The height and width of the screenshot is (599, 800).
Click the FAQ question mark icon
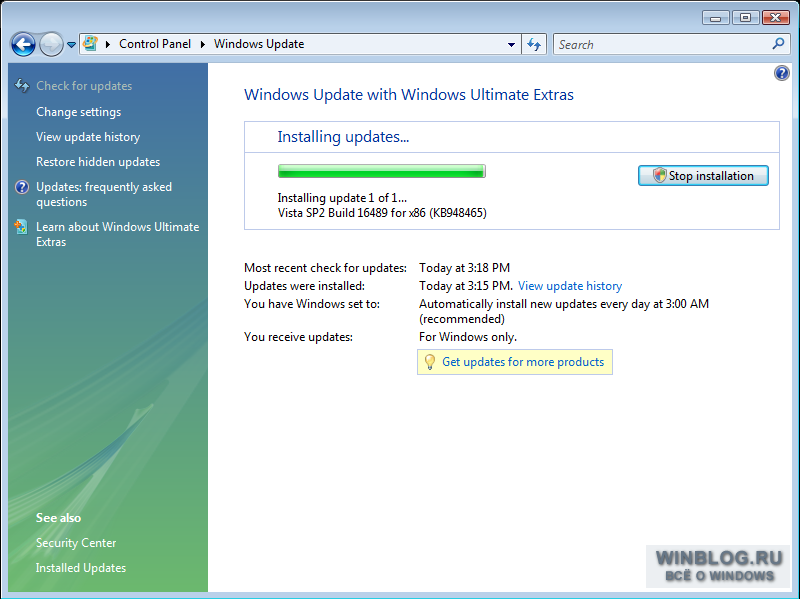point(22,187)
